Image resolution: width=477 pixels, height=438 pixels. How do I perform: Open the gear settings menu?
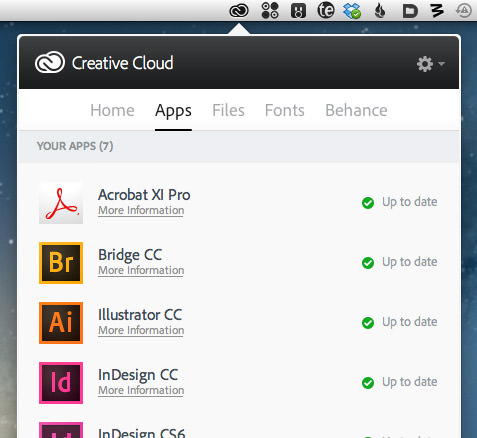pyautogui.click(x=430, y=63)
